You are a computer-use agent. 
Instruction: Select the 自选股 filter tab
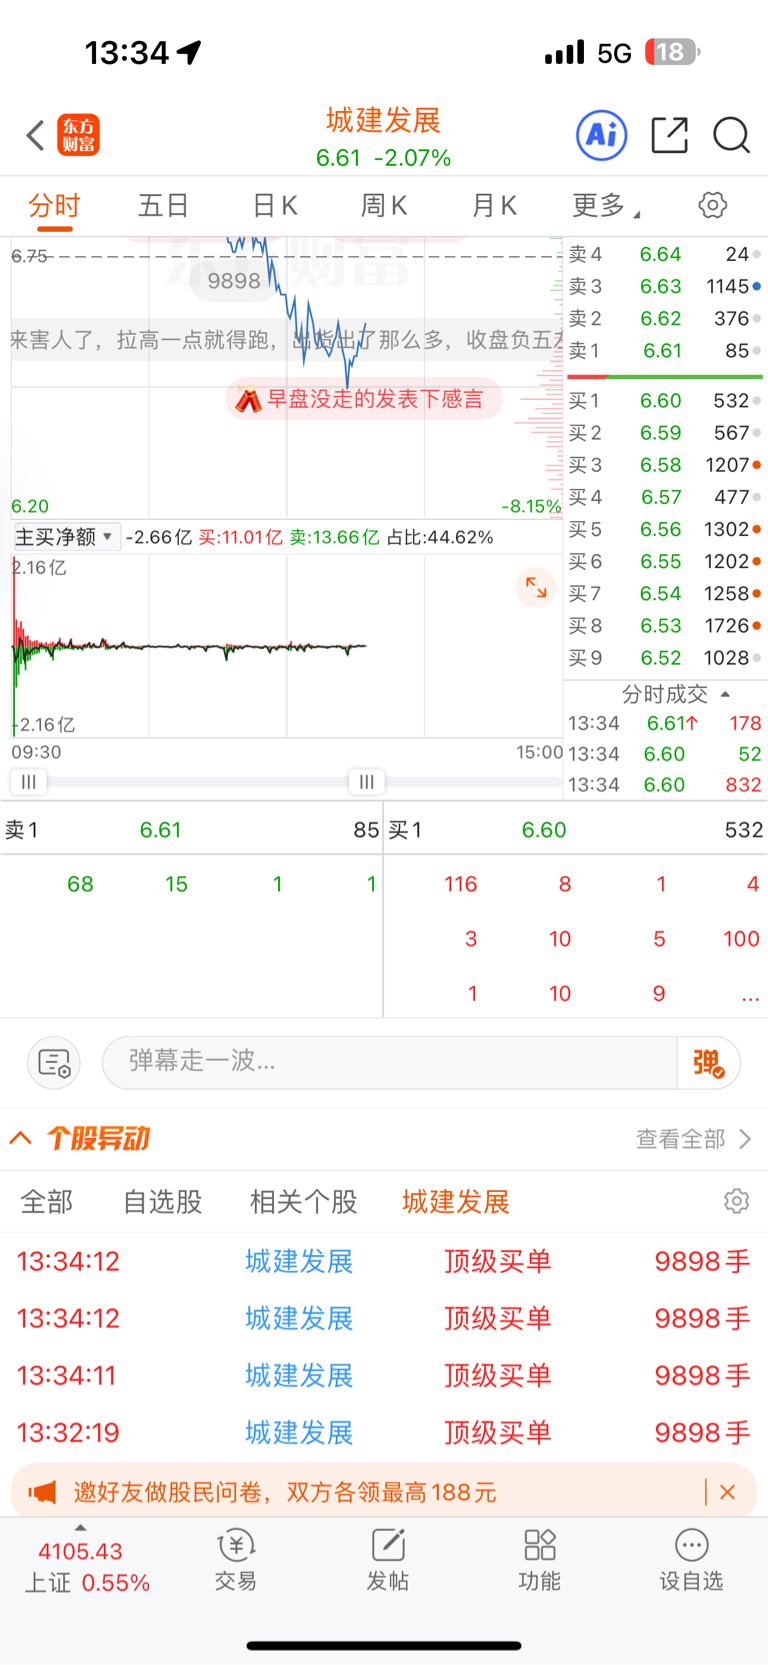[162, 1201]
